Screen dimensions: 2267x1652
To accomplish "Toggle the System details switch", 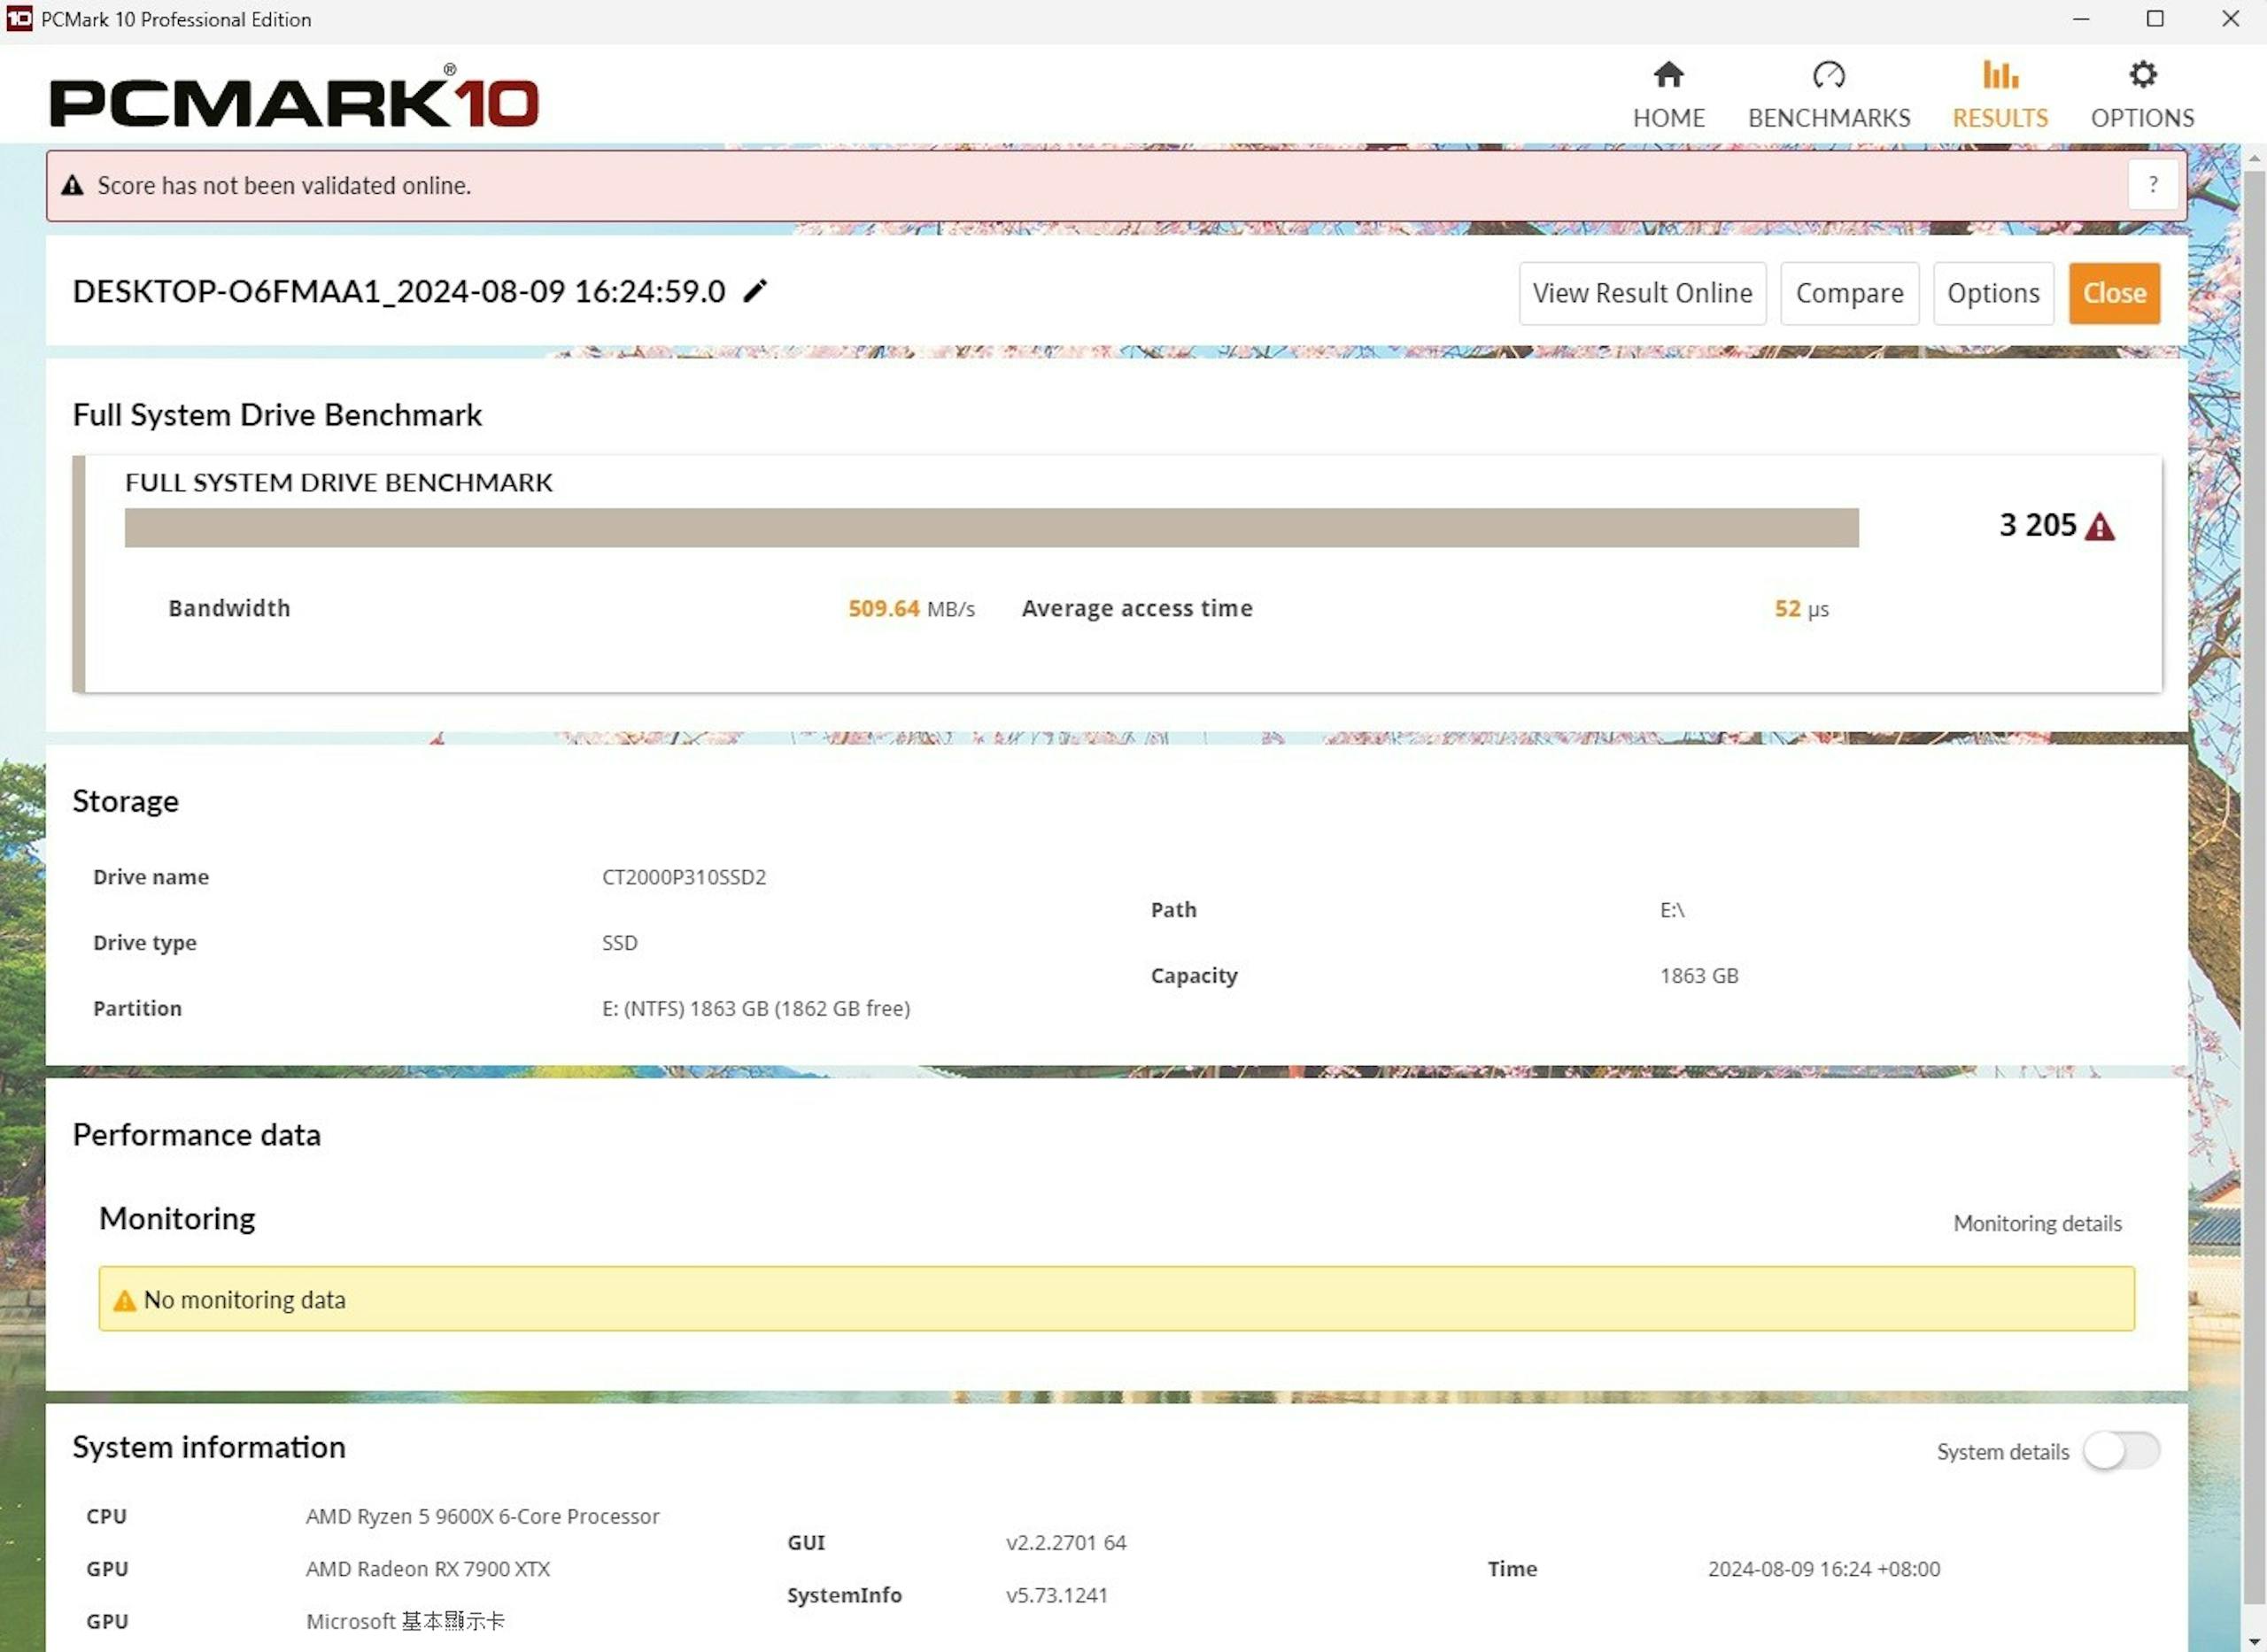I will point(2121,1451).
